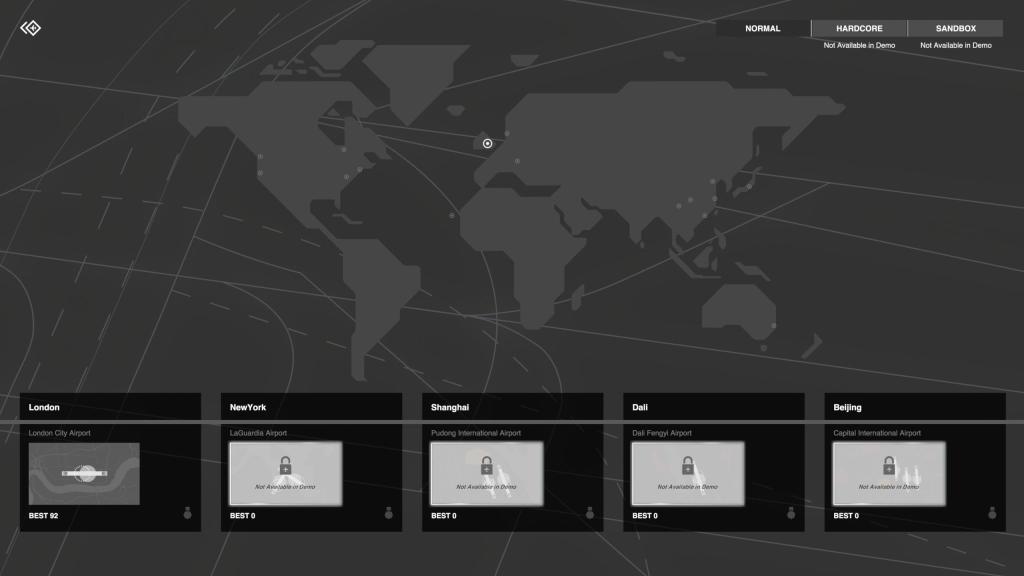1024x576 pixels.
Task: Select the NewYork level card title
Action: tap(248, 407)
